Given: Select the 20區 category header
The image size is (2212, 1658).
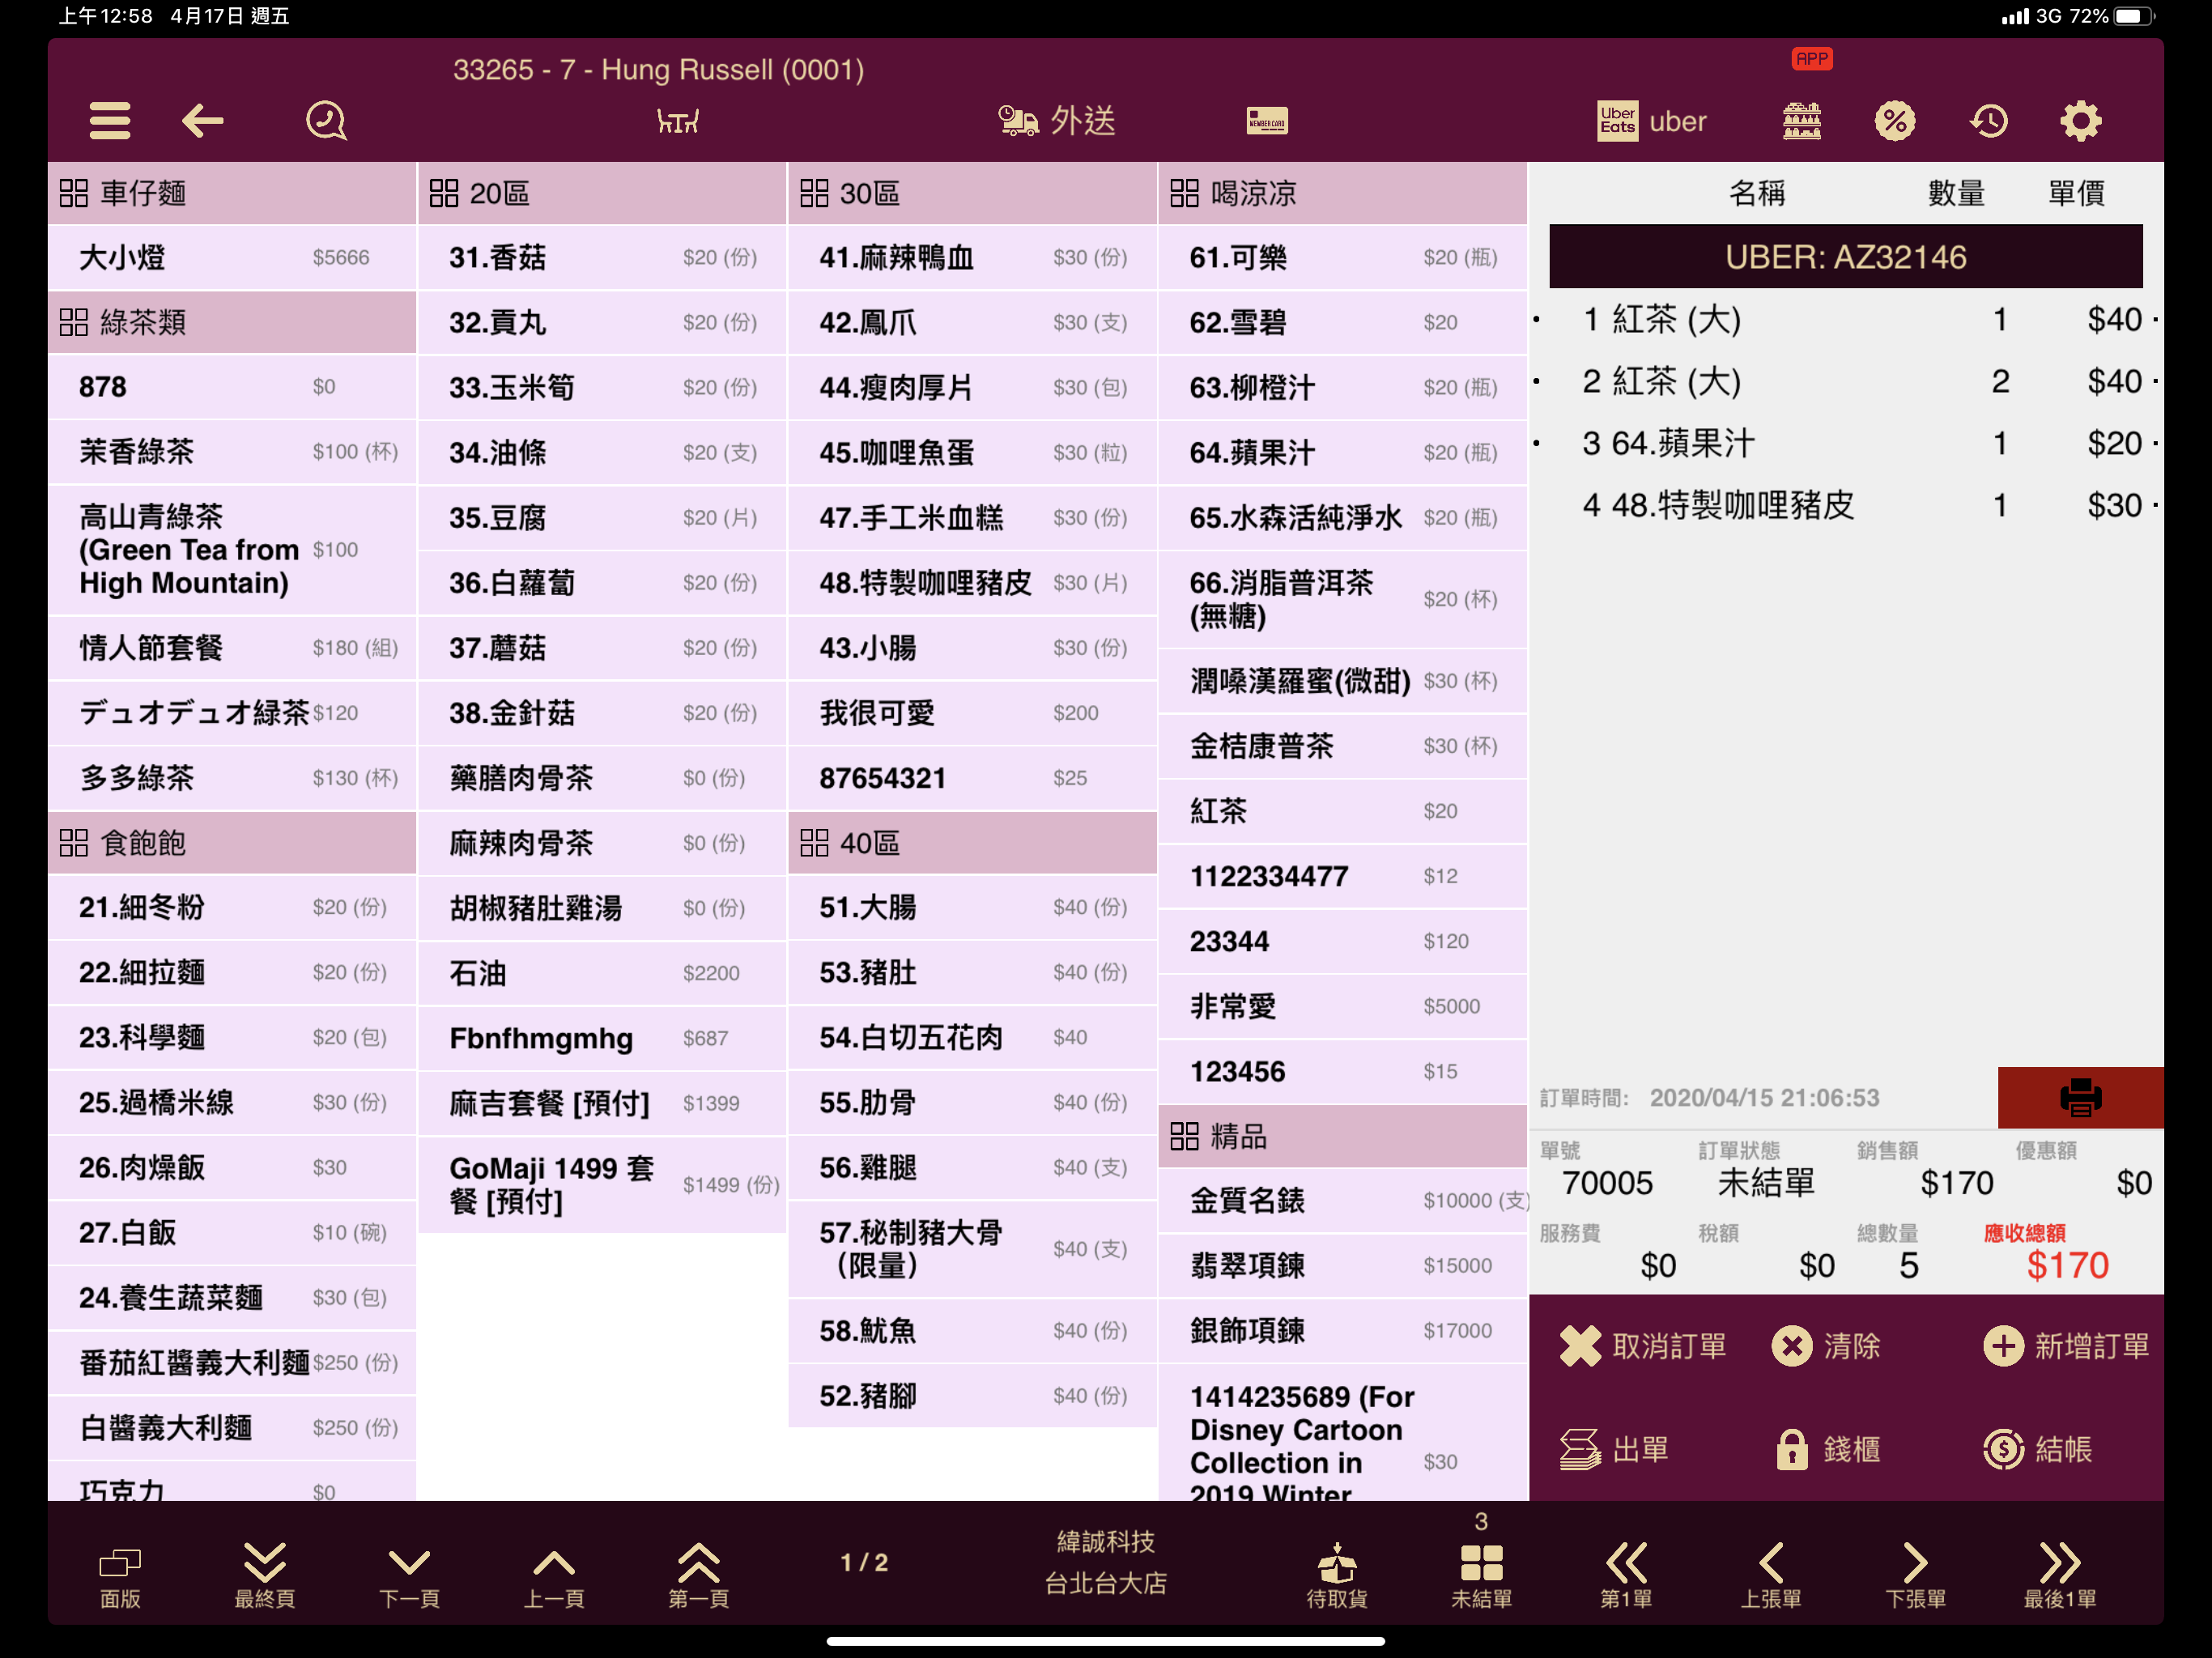Looking at the screenshot, I should tap(602, 193).
